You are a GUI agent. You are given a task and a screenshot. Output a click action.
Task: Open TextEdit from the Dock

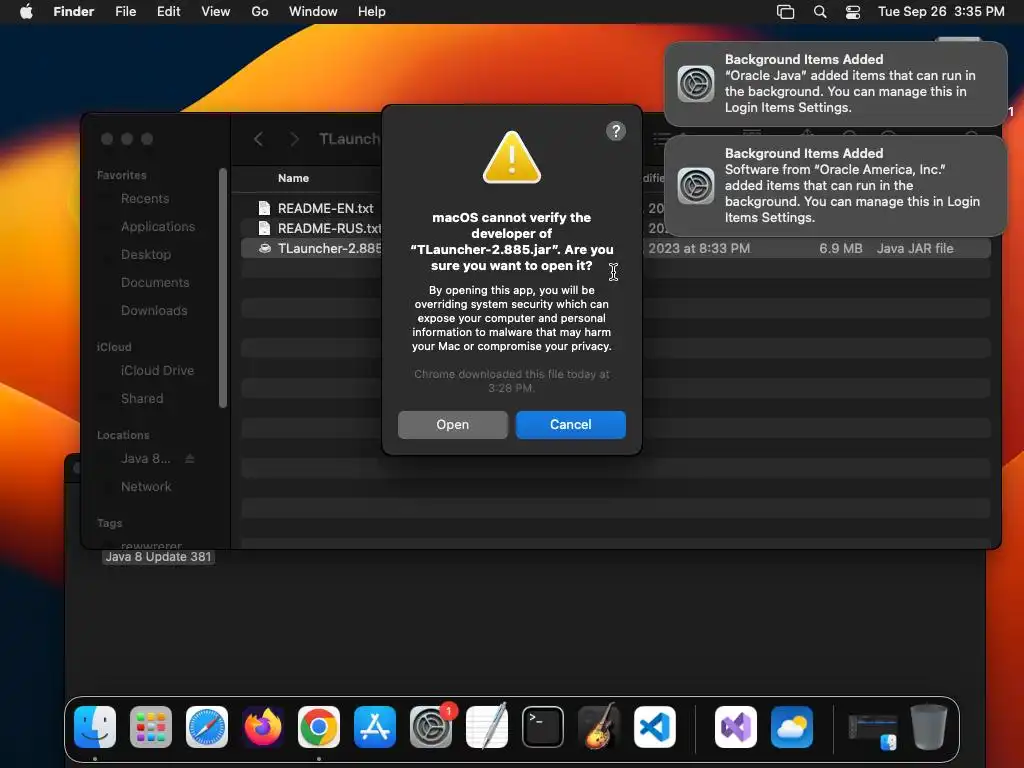(x=487, y=727)
